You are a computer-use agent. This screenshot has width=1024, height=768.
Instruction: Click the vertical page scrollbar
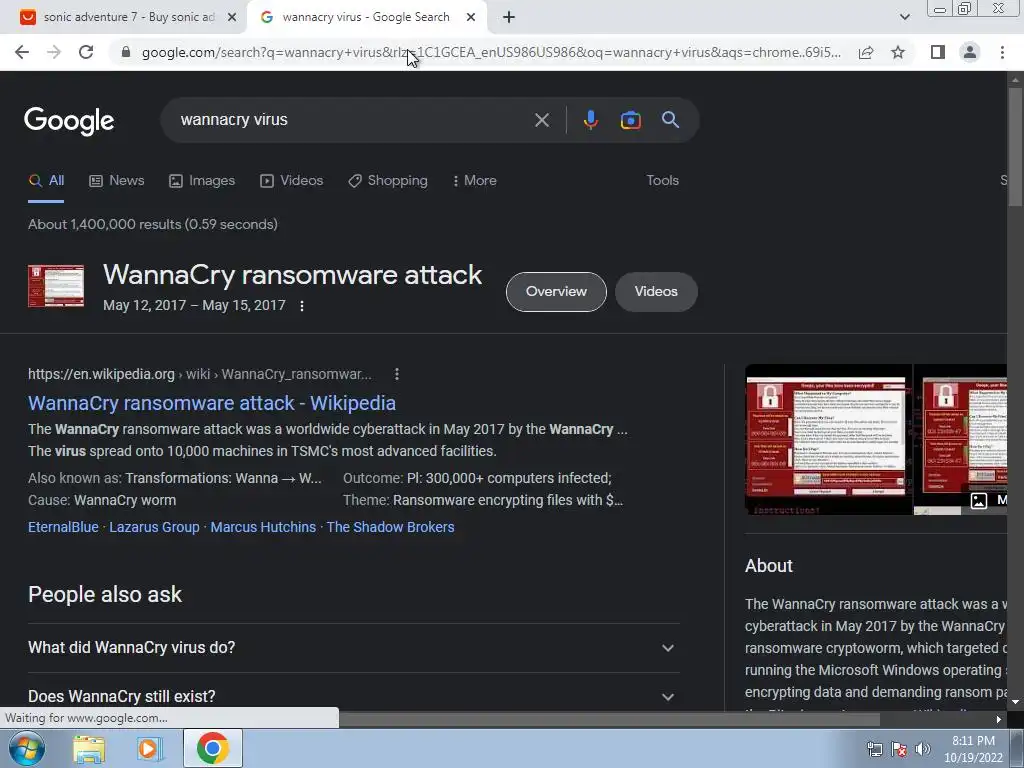(1015, 147)
